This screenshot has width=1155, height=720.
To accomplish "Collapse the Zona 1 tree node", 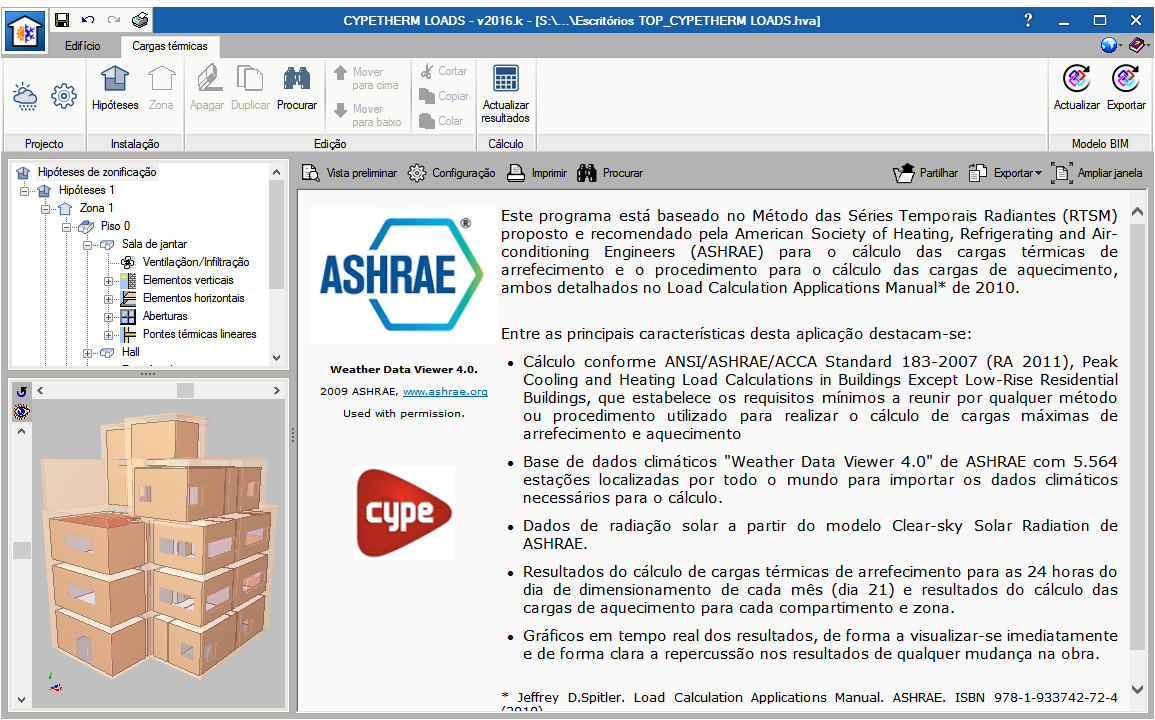I will 46,209.
